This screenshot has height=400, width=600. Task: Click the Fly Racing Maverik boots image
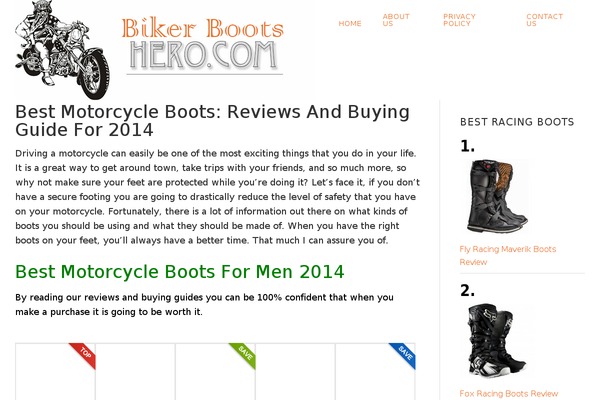pos(497,196)
